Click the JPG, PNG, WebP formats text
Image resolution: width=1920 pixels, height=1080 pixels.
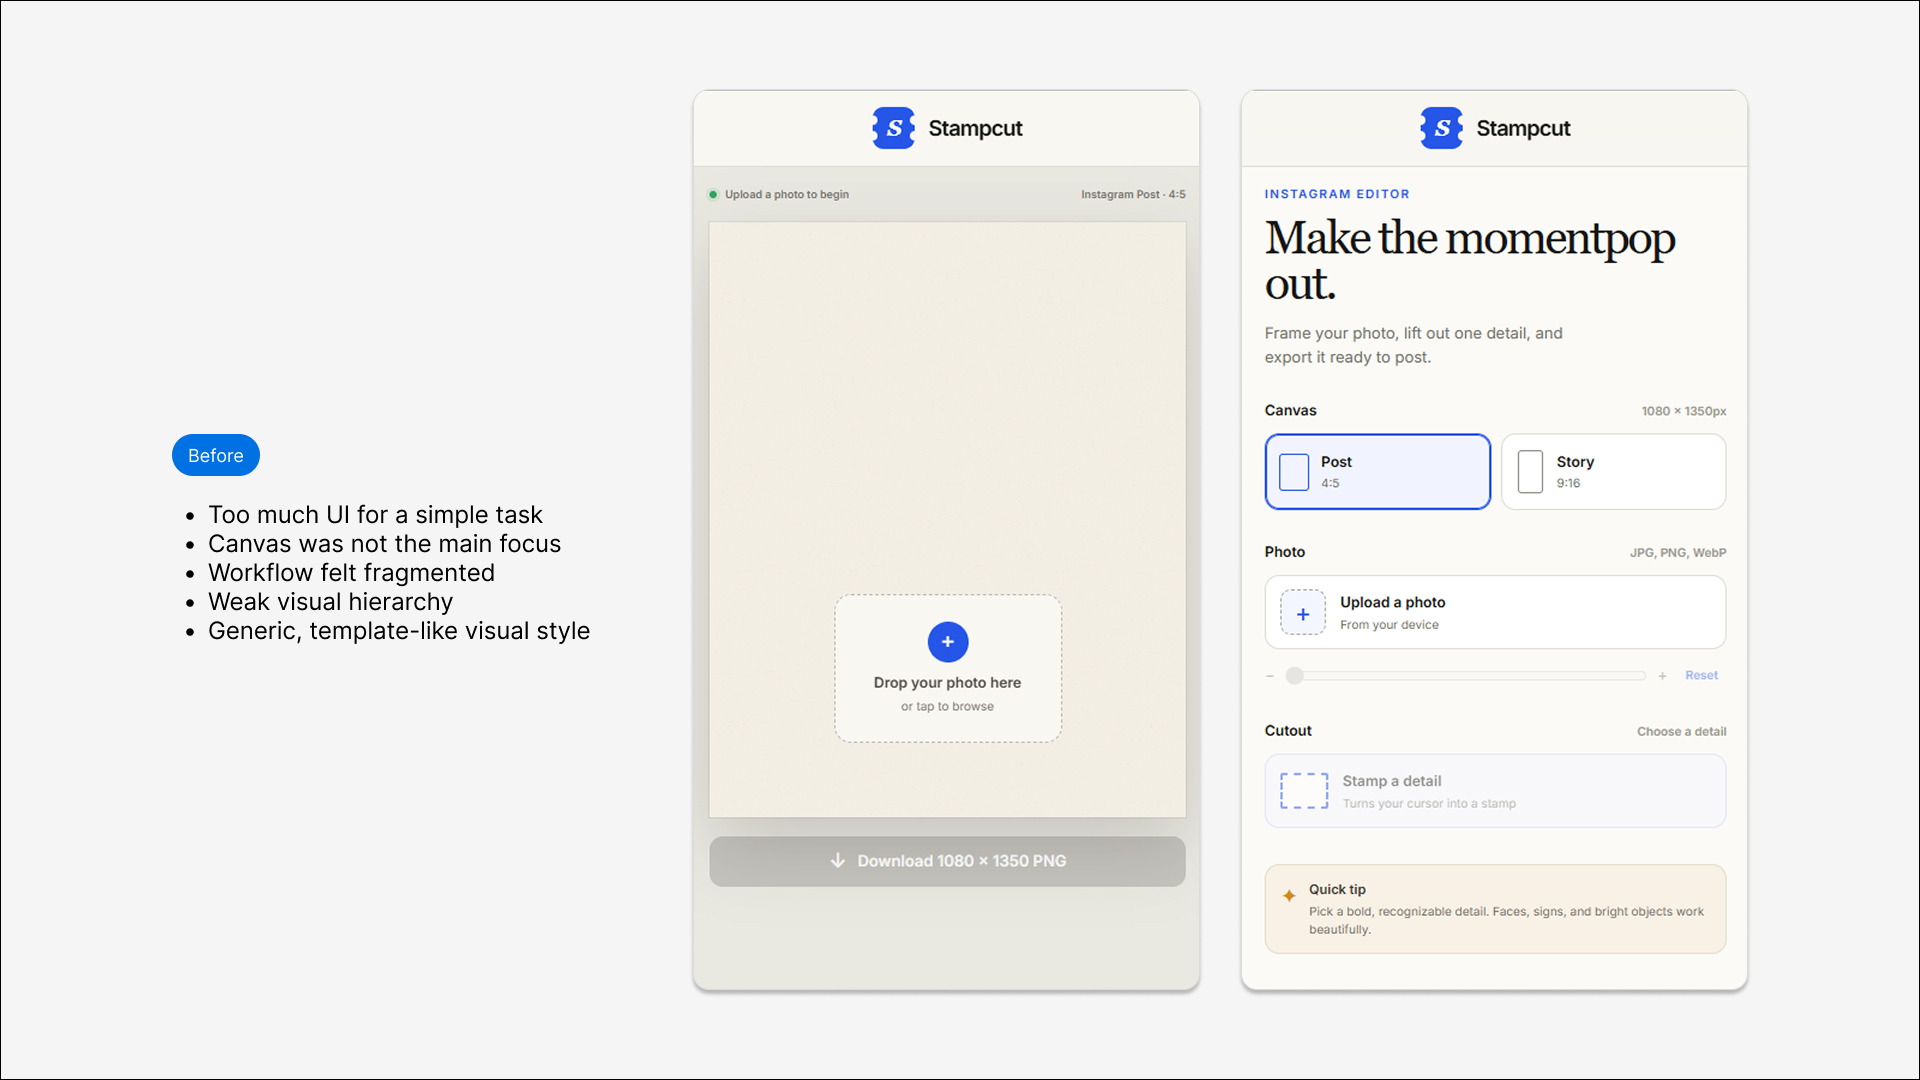[x=1678, y=553]
